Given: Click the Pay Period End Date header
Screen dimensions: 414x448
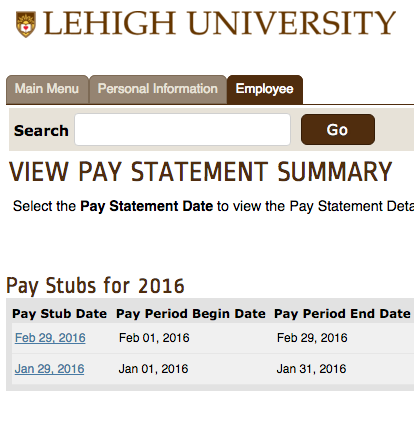Looking at the screenshot, I should point(342,314).
